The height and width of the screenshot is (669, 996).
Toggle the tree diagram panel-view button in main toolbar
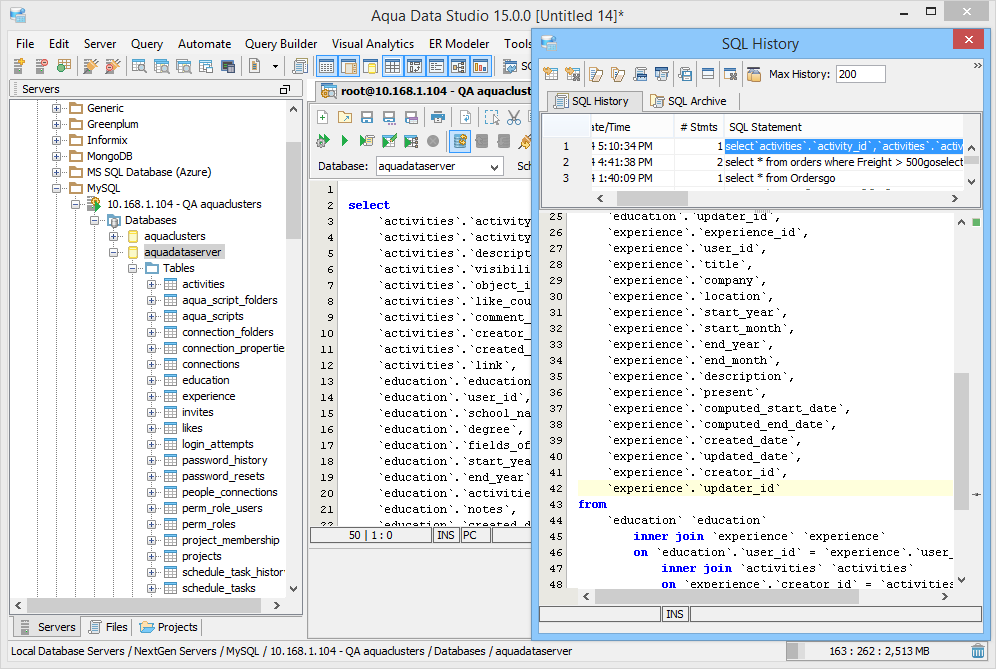click(x=459, y=65)
